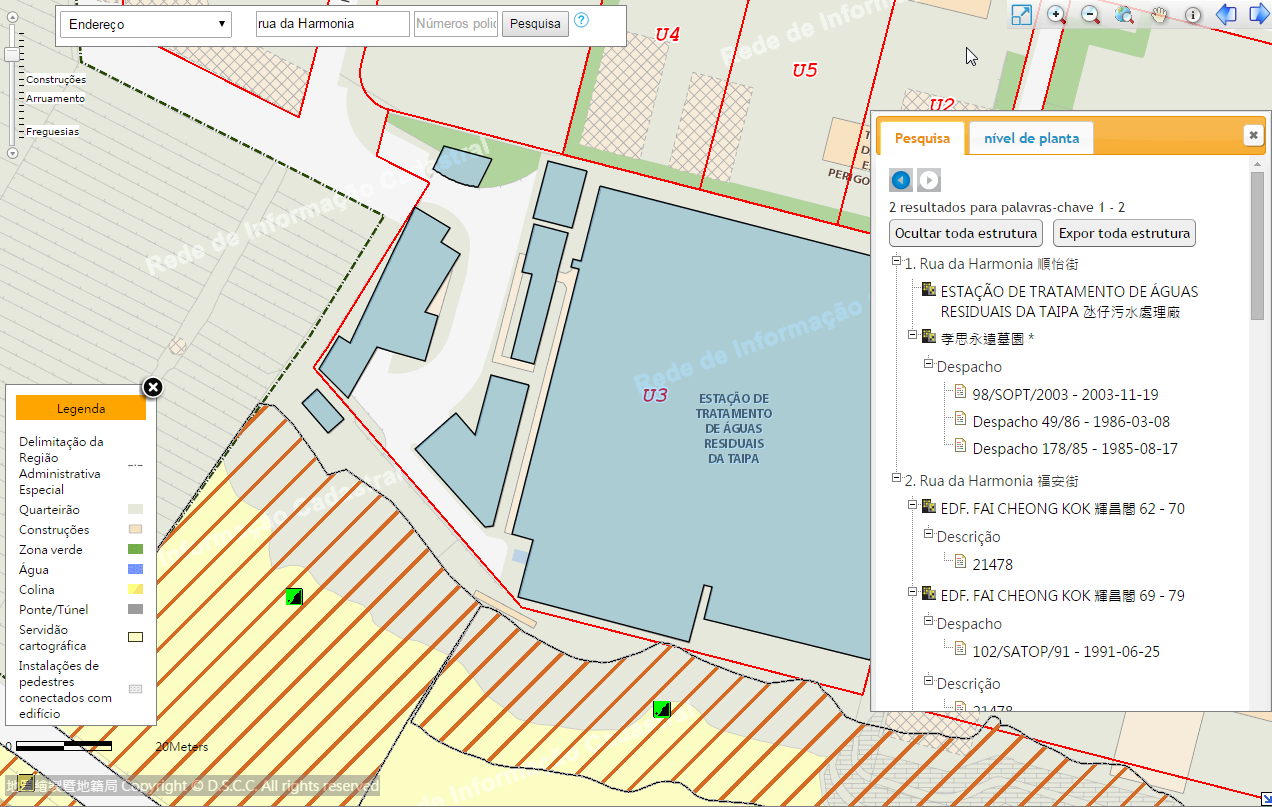Viewport: 1272px width, 807px height.
Task: Click the Números policiais input field
Action: click(x=456, y=24)
